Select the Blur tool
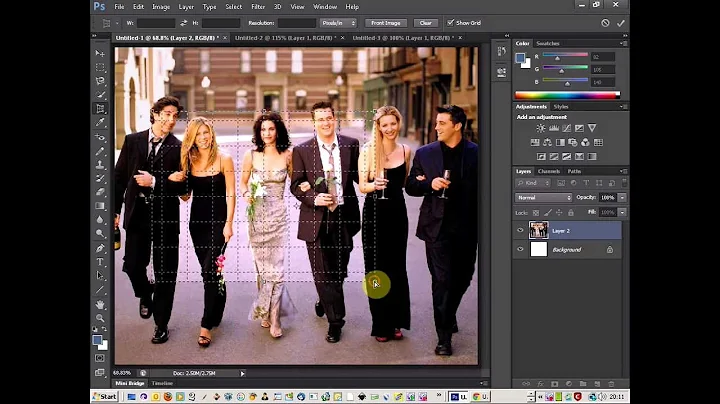 pyautogui.click(x=100, y=219)
